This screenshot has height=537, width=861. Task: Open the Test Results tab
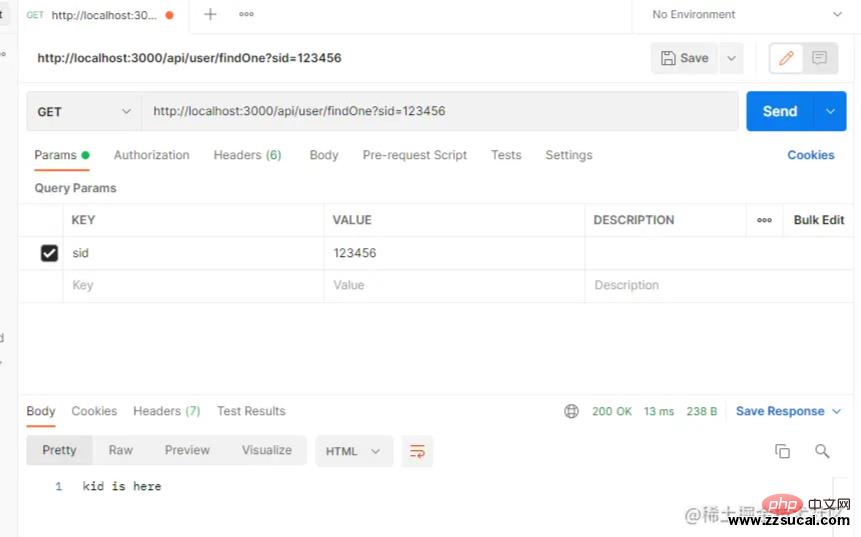[x=251, y=411]
